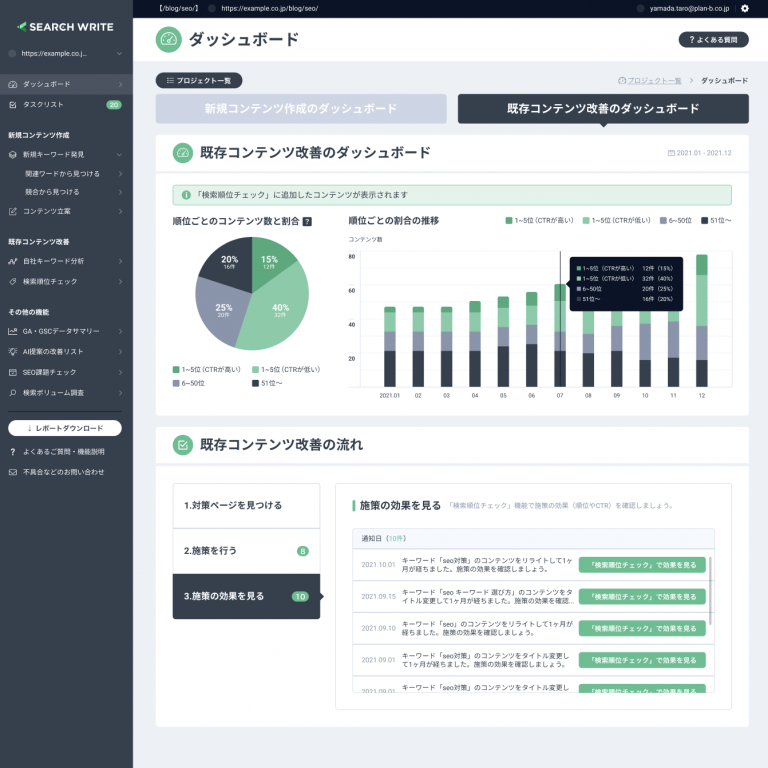
Task: Open the settings gear icon
Action: click(x=744, y=8)
